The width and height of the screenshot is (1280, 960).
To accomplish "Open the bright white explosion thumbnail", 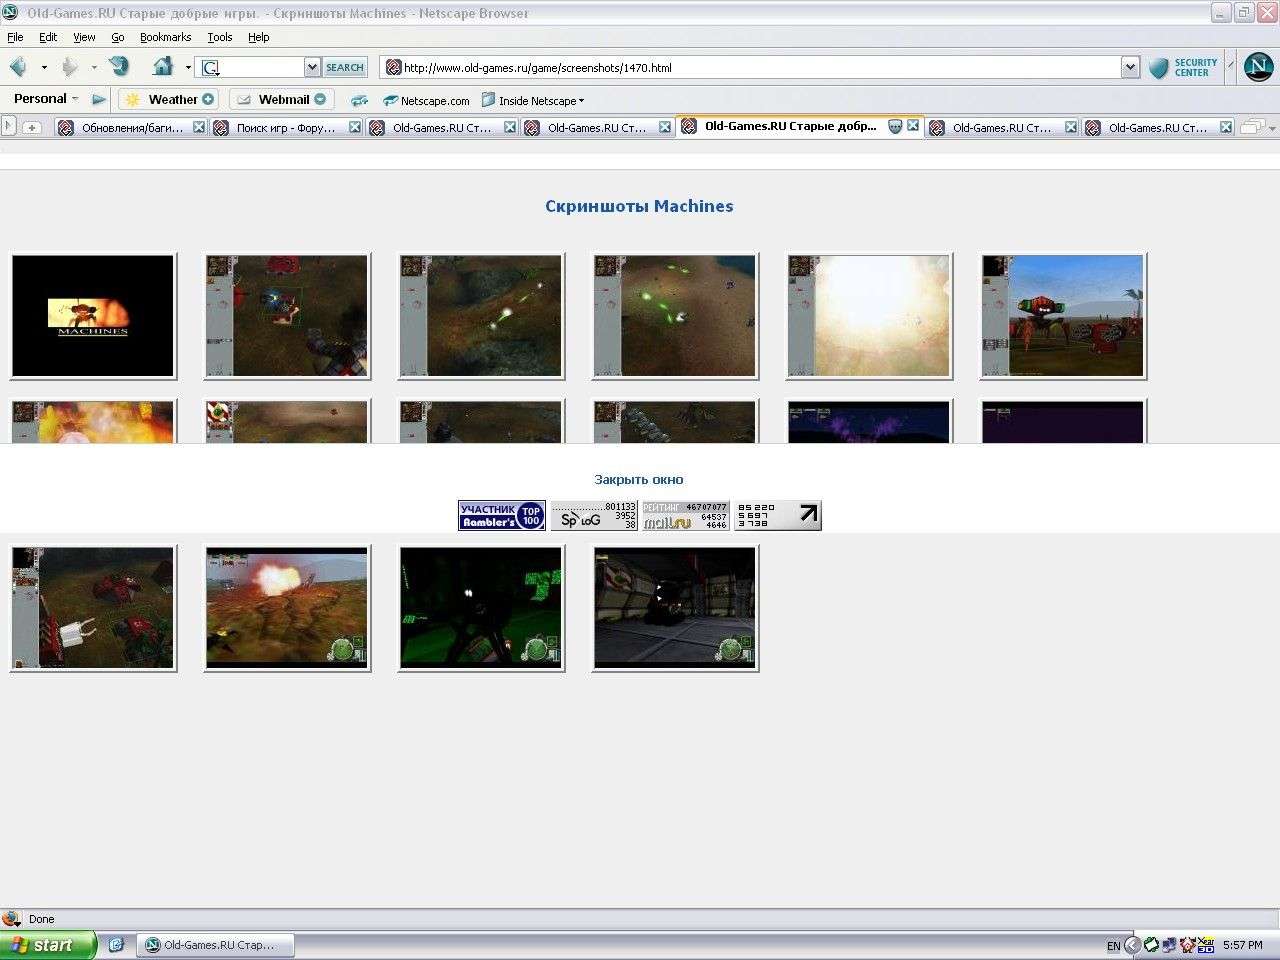I will pos(869,316).
